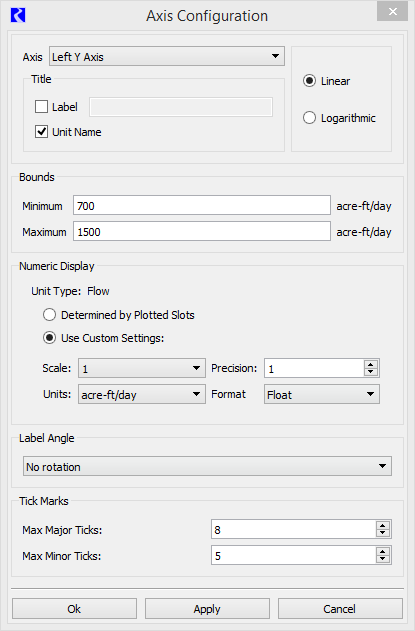
Task: Decrement Max Minor Ticks down arrow
Action: click(x=383, y=560)
